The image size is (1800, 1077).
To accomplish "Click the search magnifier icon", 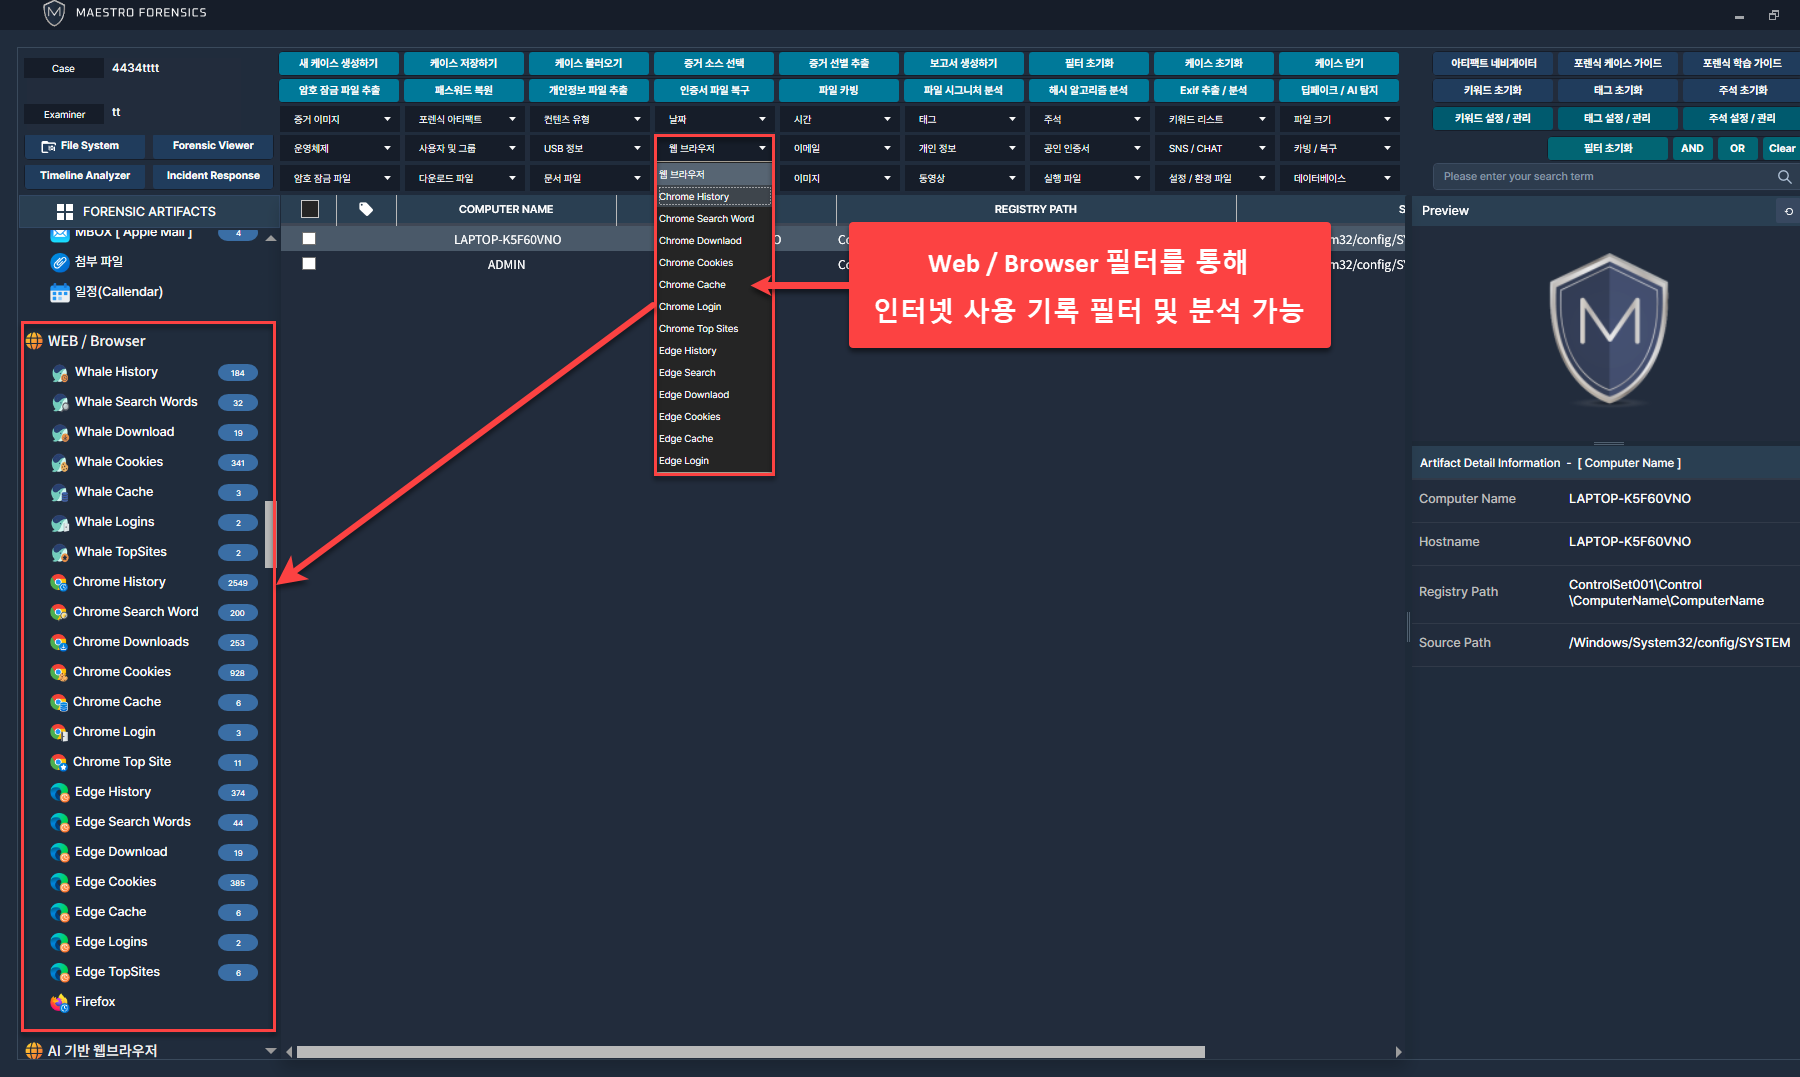I will pos(1784,177).
